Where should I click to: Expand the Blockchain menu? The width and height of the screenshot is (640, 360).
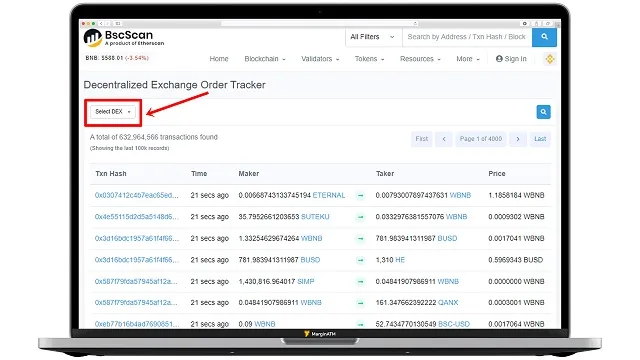coord(265,59)
